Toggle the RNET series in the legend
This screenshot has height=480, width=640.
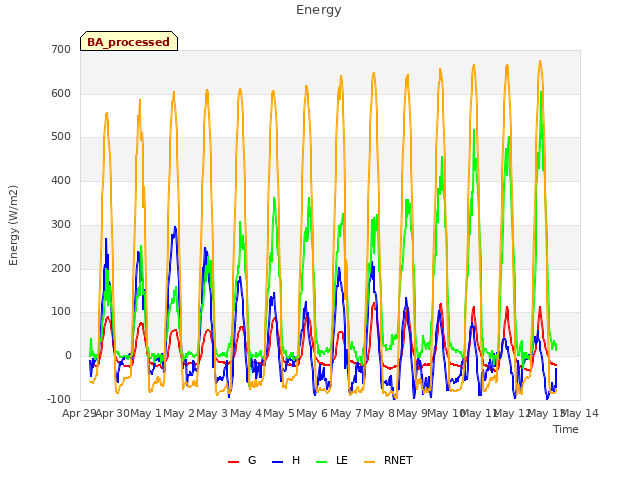point(388,460)
